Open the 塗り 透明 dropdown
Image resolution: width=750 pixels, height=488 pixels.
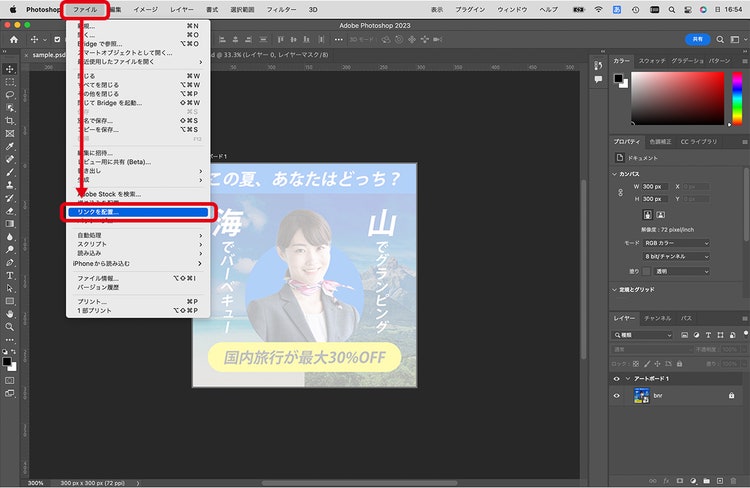click(x=681, y=271)
